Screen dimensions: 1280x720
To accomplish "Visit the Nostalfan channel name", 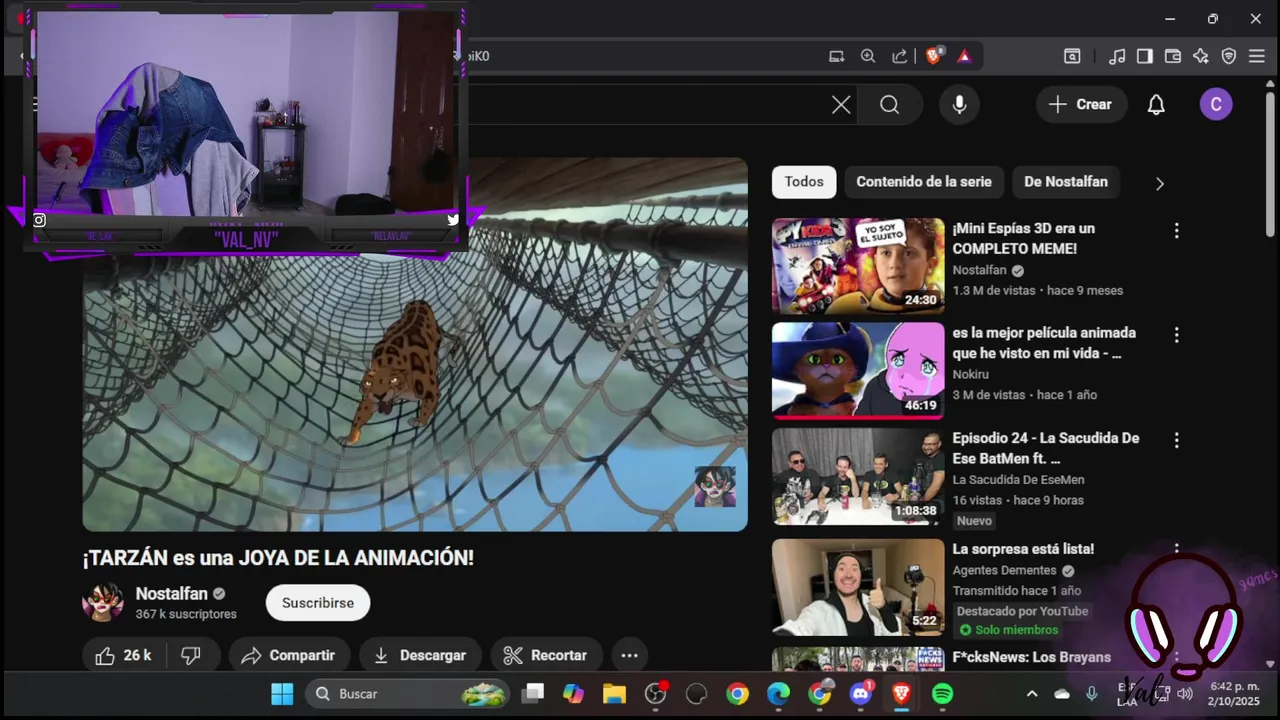I will point(171,594).
